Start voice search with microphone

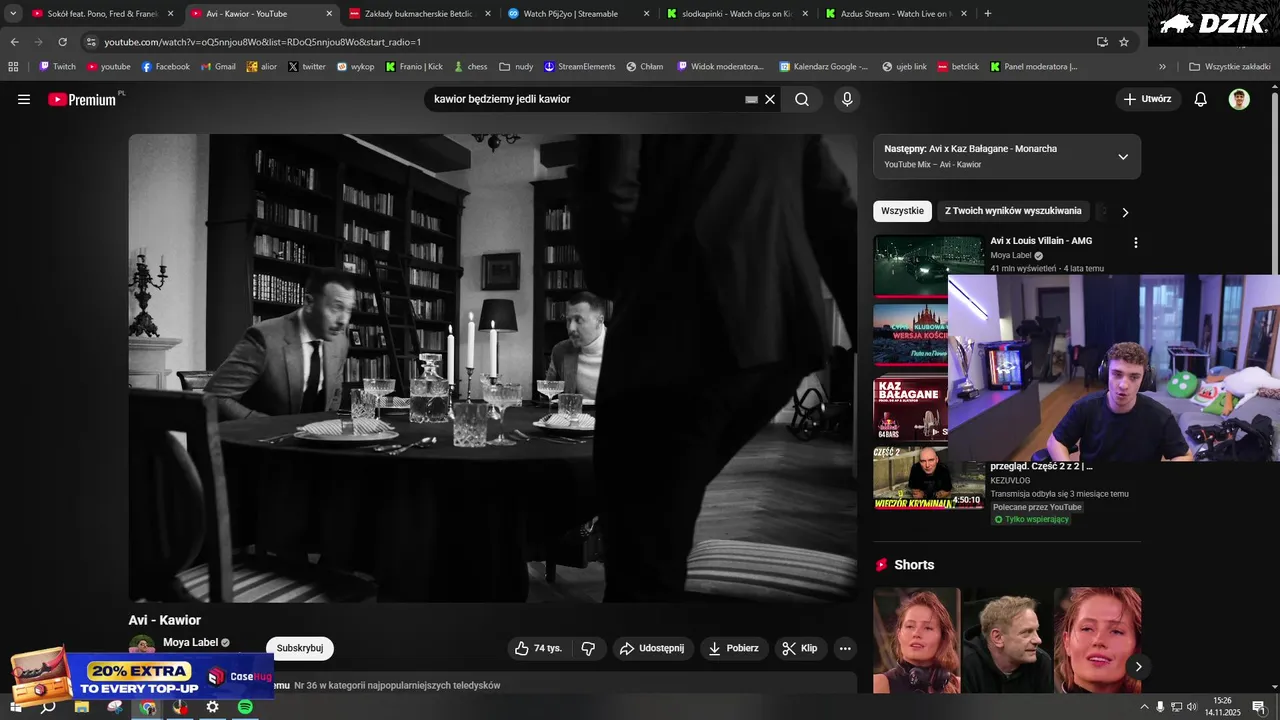point(847,99)
